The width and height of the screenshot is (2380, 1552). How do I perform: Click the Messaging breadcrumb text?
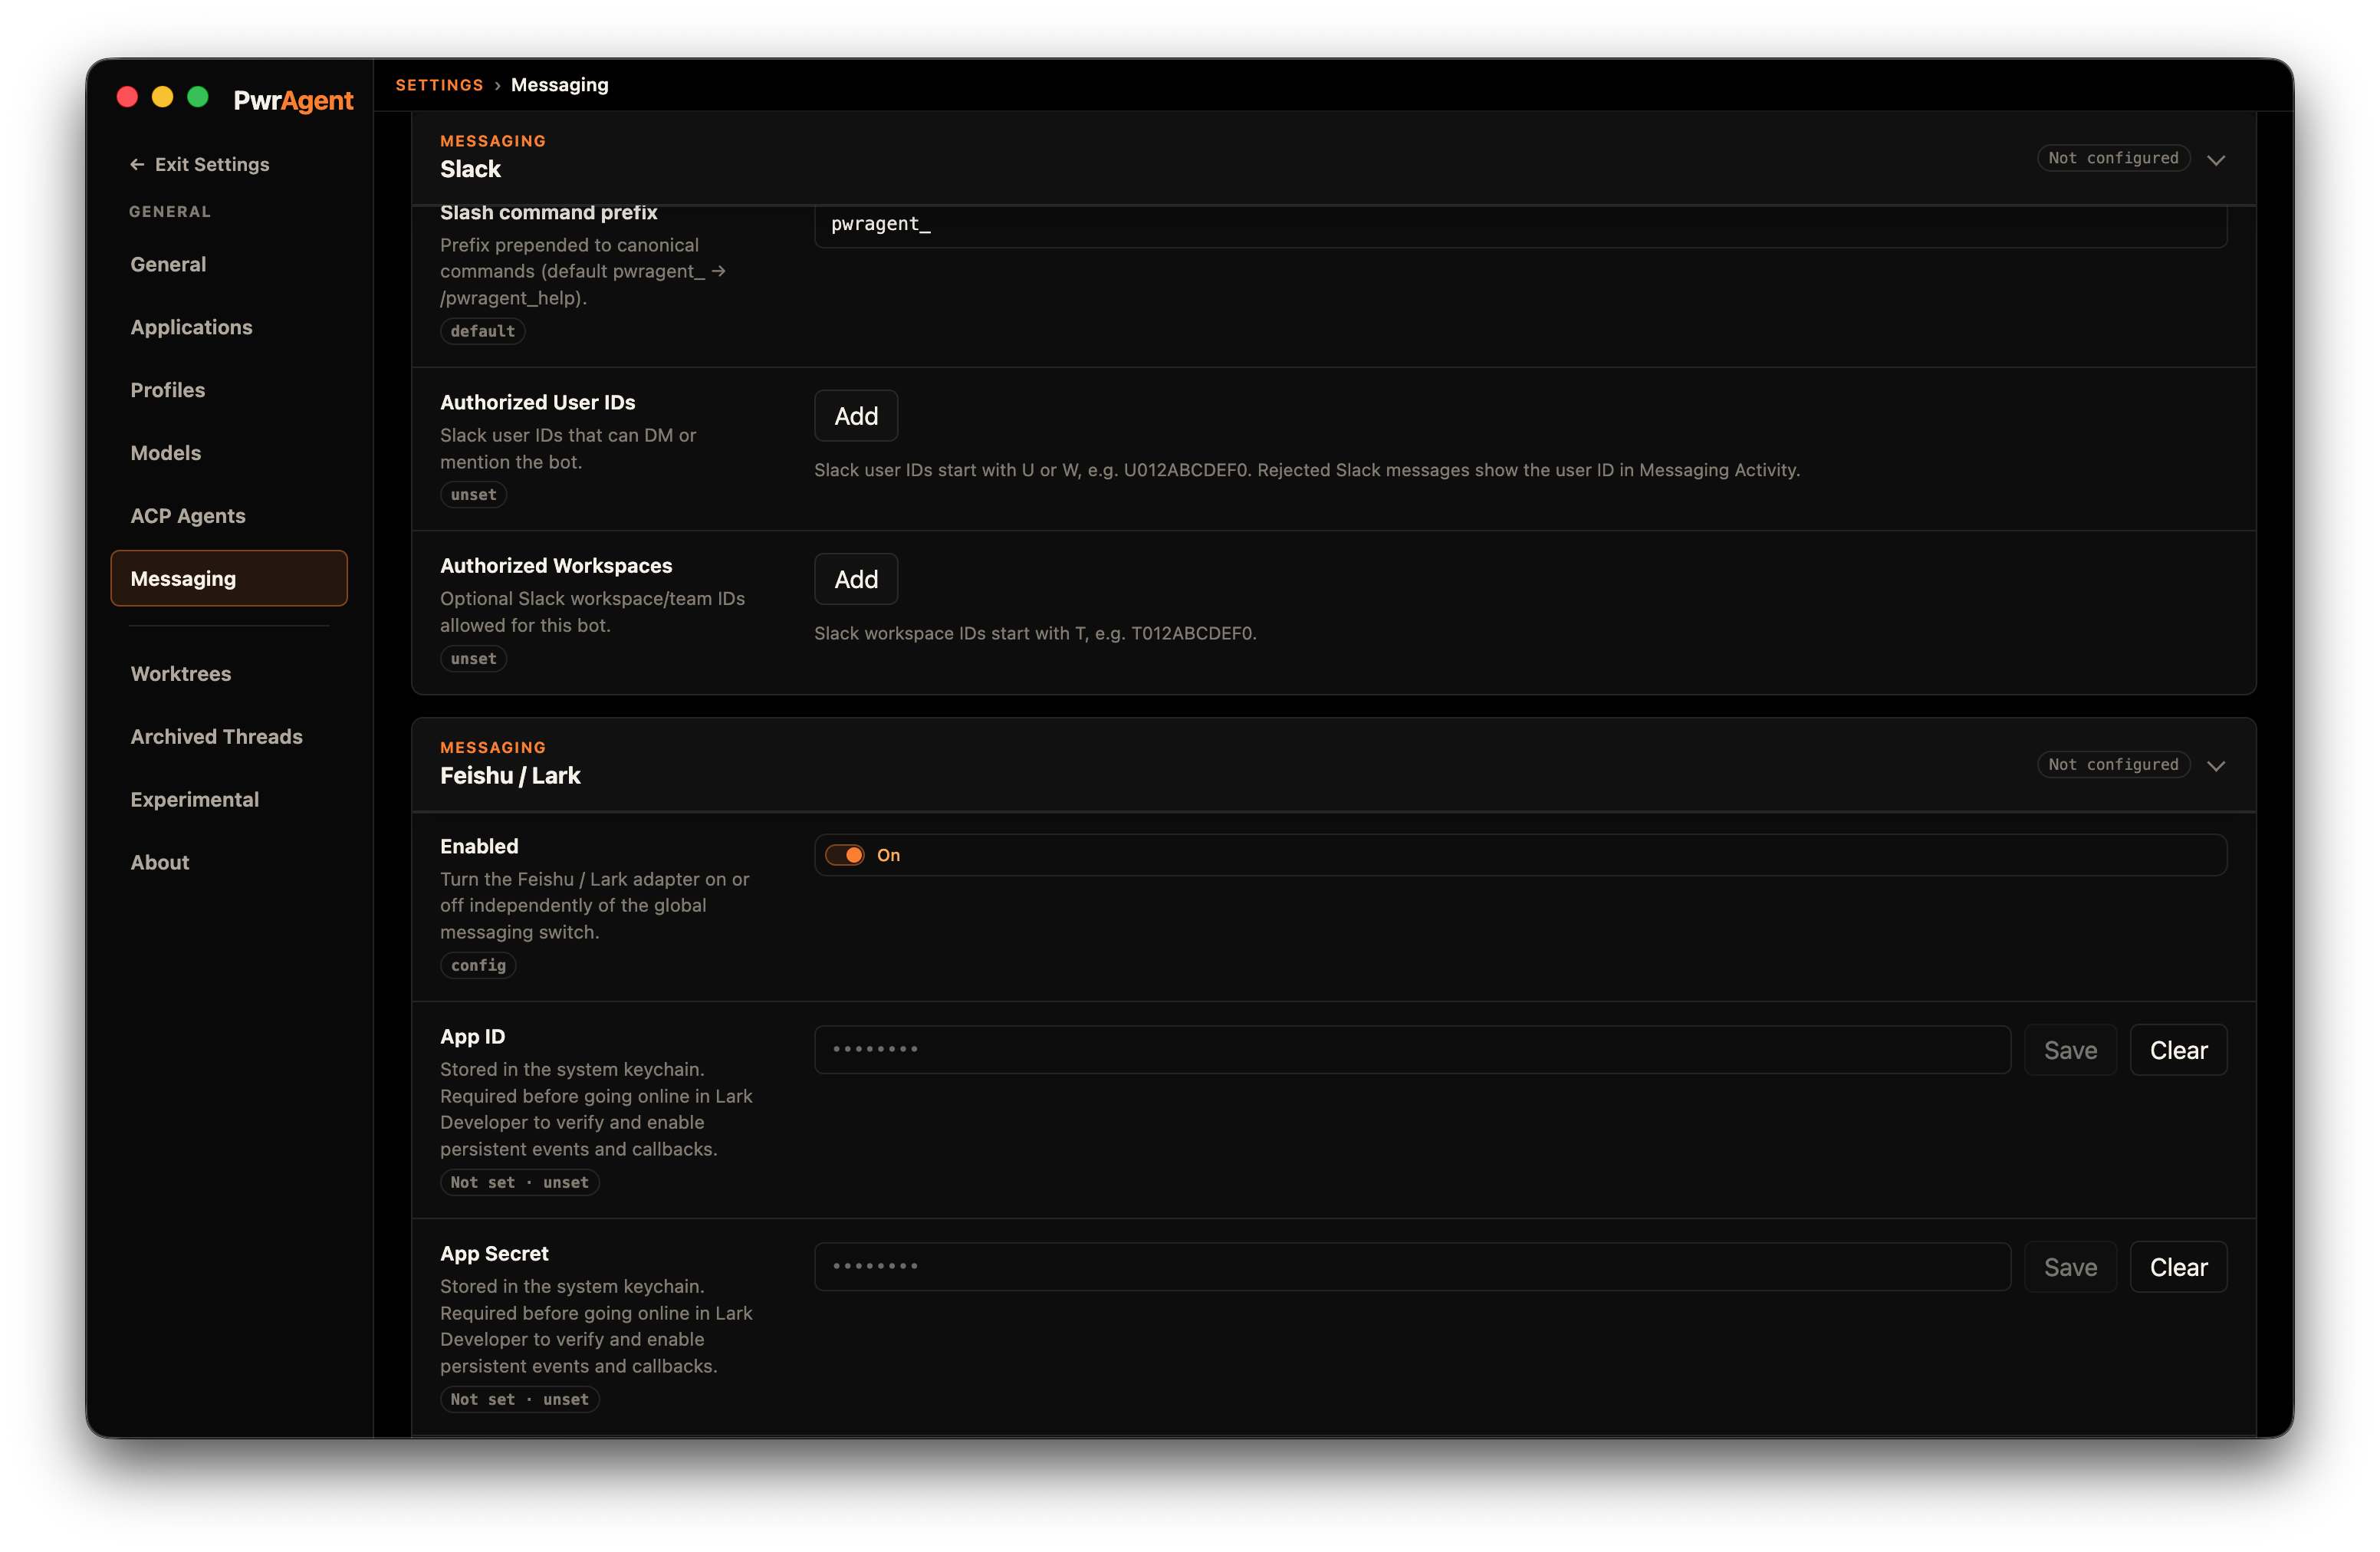click(x=559, y=85)
